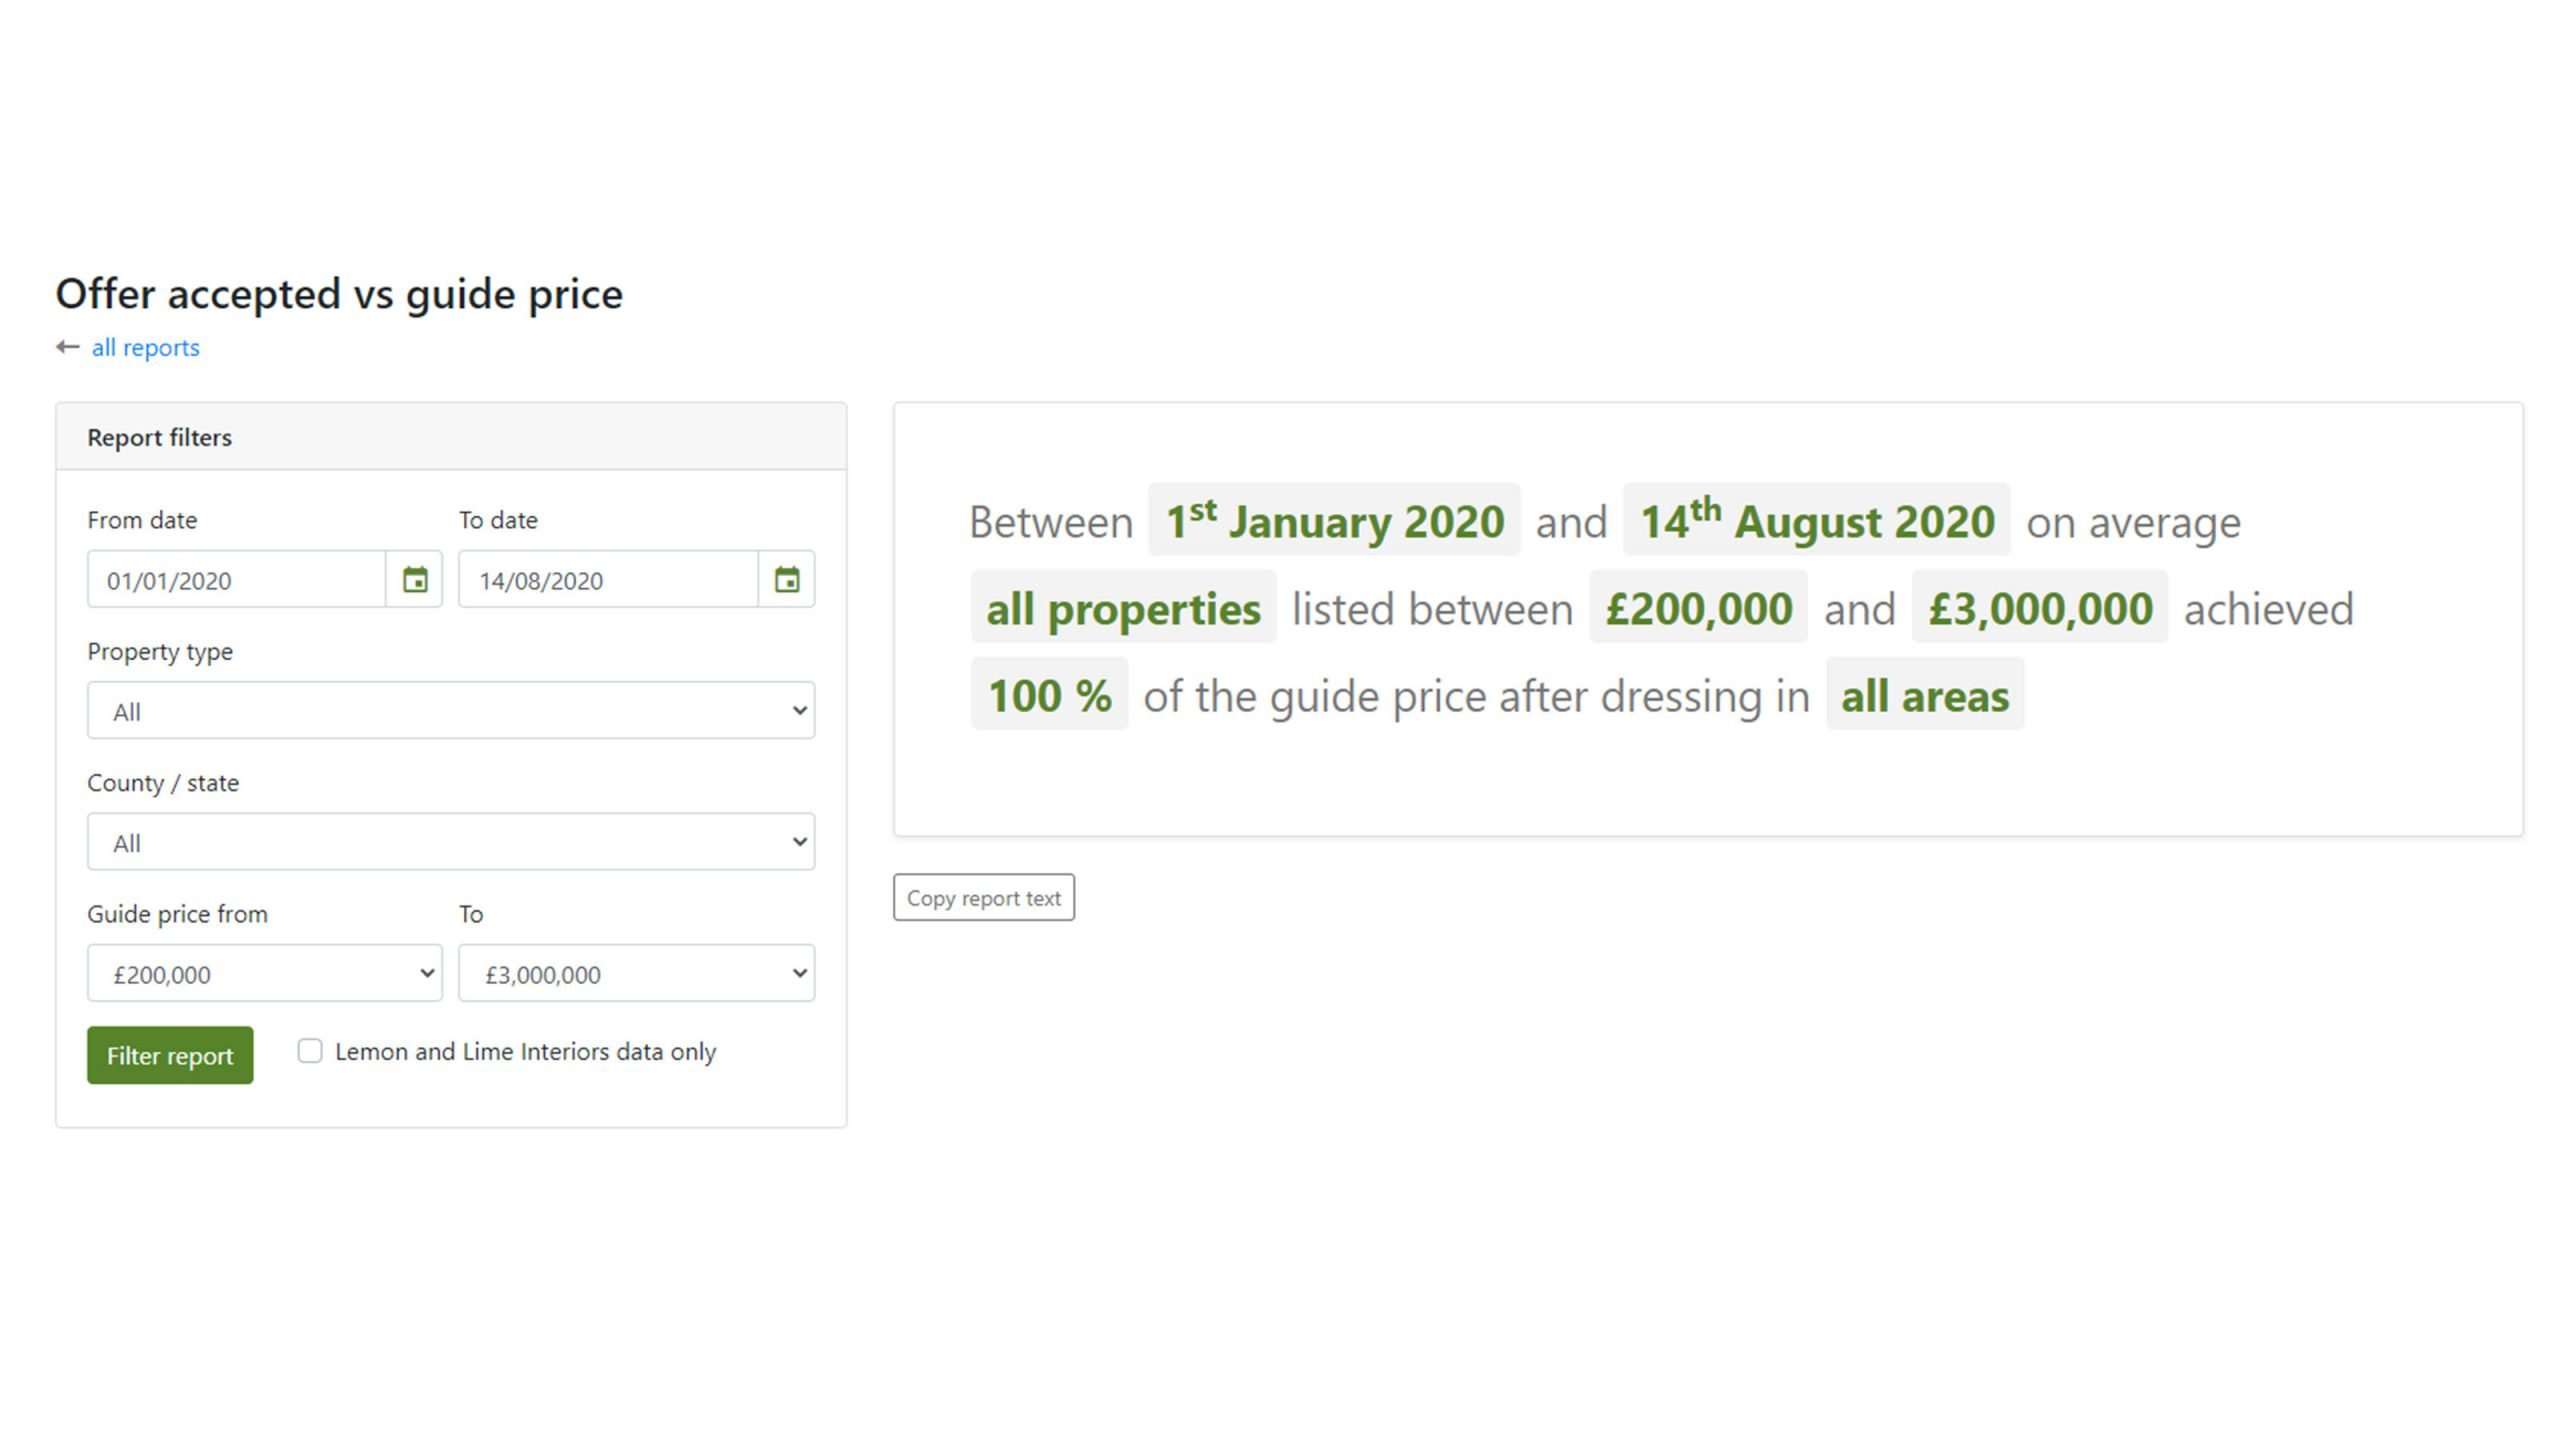The width and height of the screenshot is (2560, 1440).
Task: Expand the Property type dropdown
Action: click(x=451, y=711)
